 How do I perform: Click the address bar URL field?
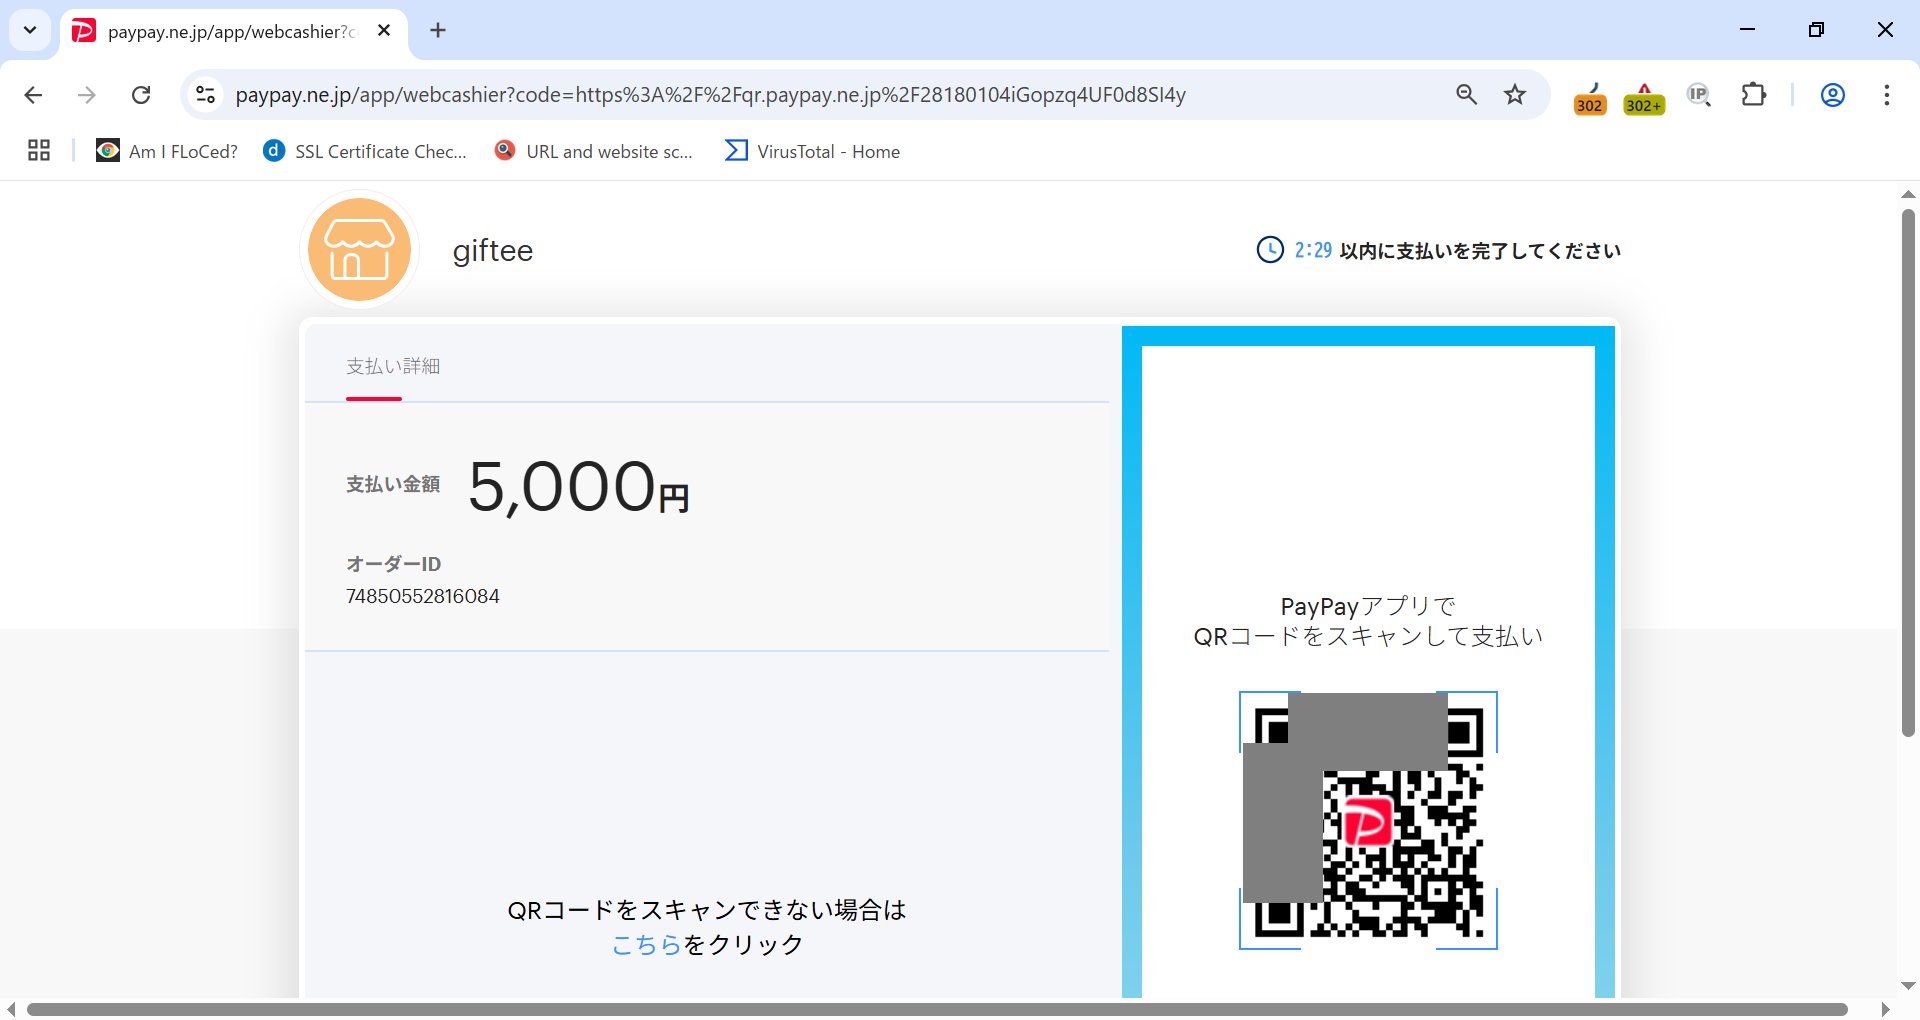pos(710,95)
